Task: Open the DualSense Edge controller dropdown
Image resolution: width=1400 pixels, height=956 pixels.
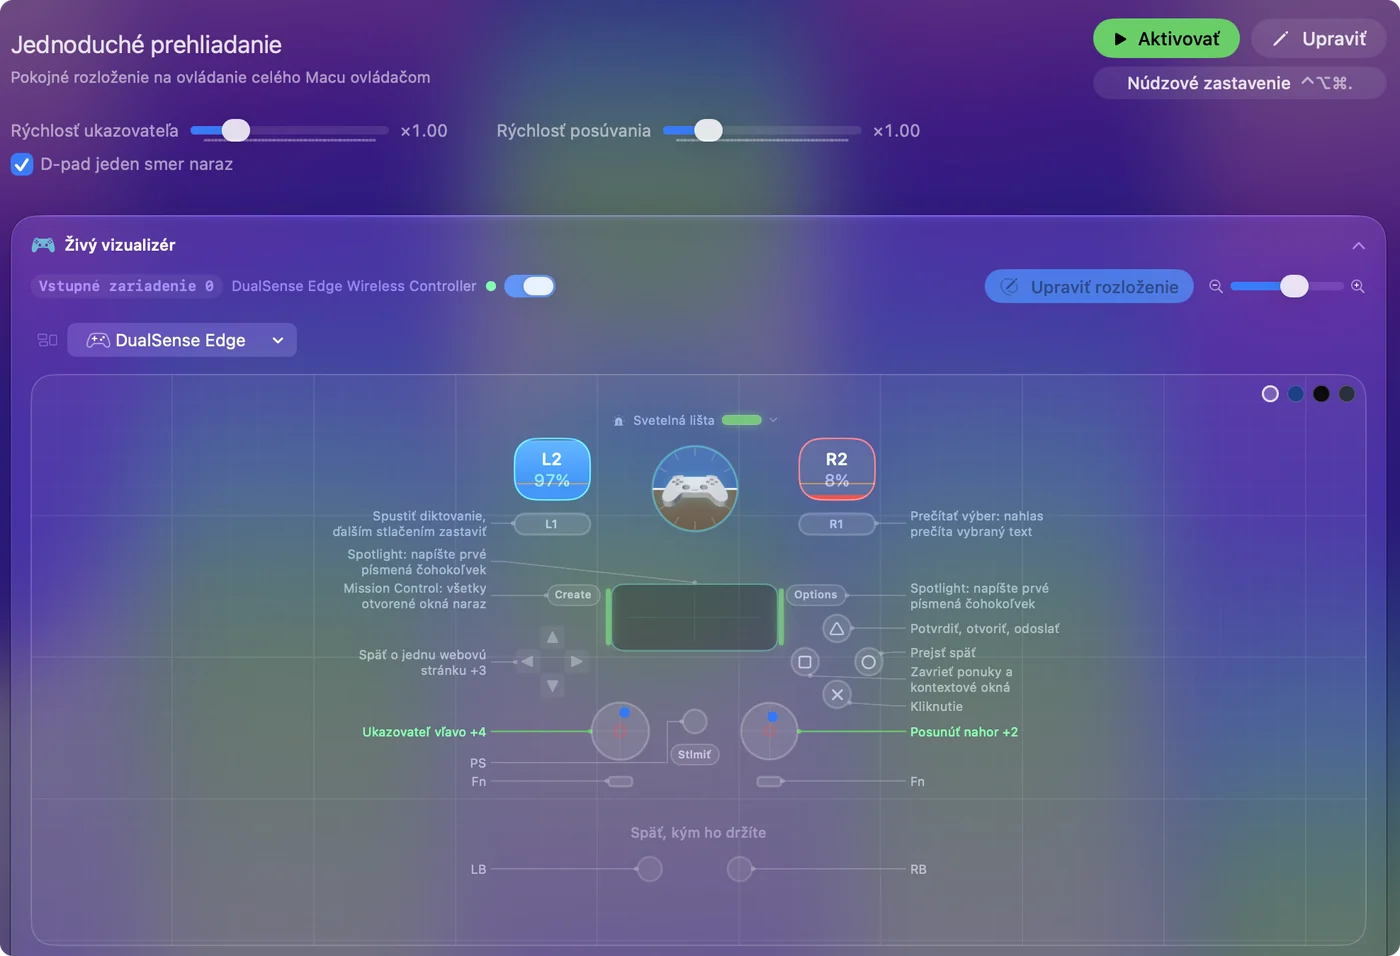Action: tap(182, 340)
